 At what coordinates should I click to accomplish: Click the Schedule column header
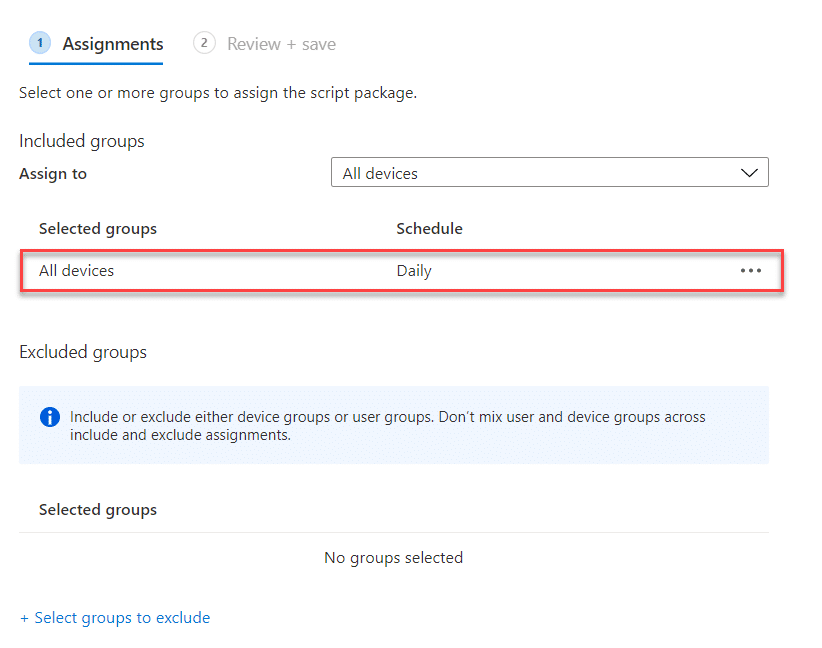[x=429, y=229]
